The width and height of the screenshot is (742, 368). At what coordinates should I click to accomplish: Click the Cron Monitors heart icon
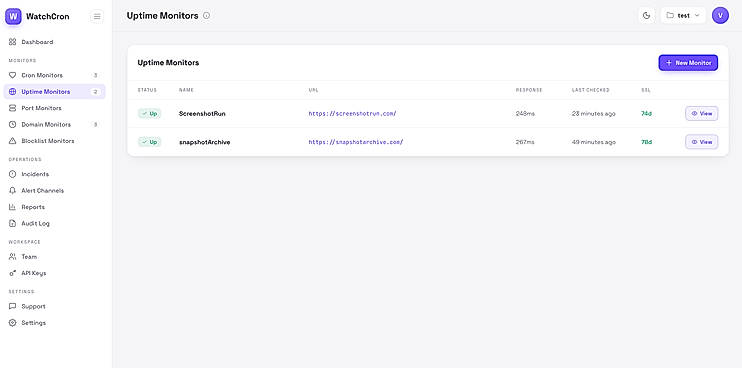pos(13,75)
